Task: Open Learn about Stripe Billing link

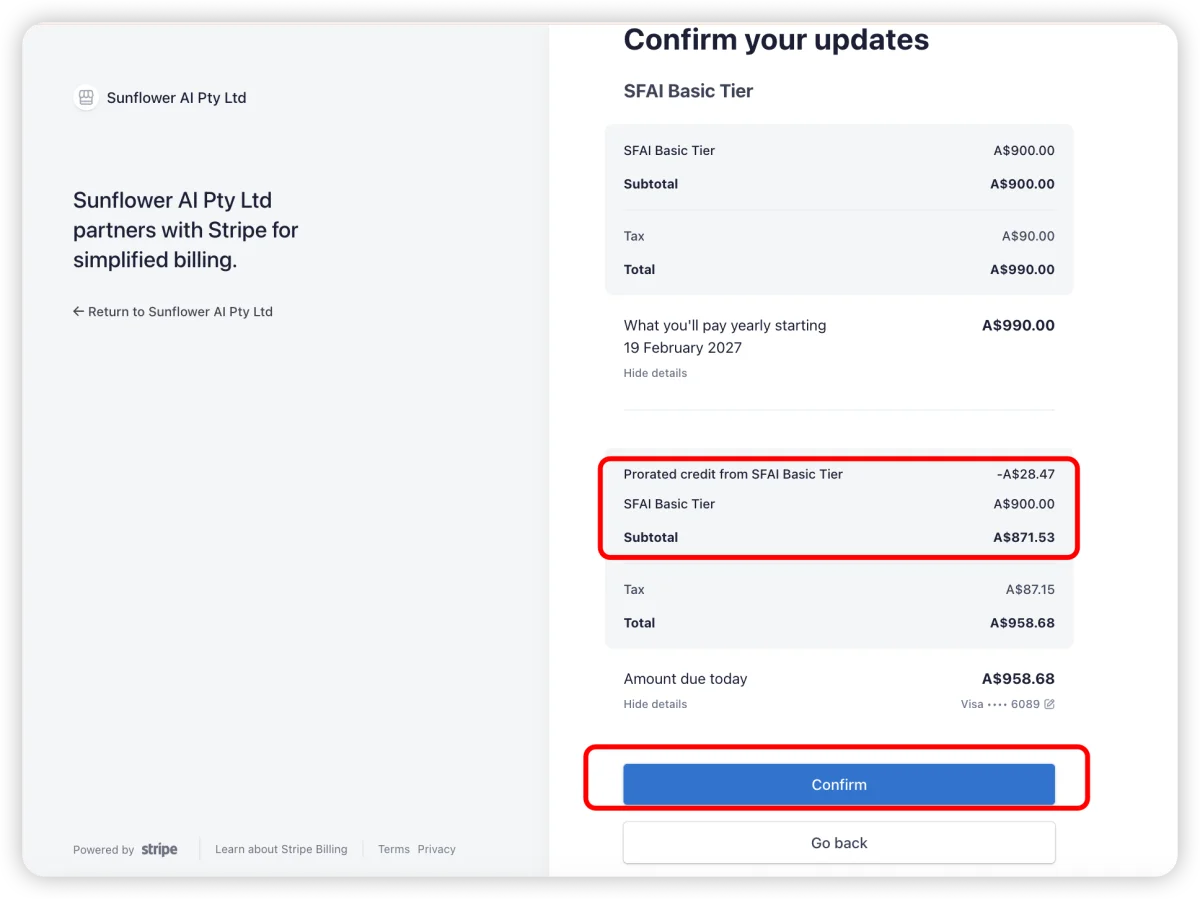Action: 281,849
